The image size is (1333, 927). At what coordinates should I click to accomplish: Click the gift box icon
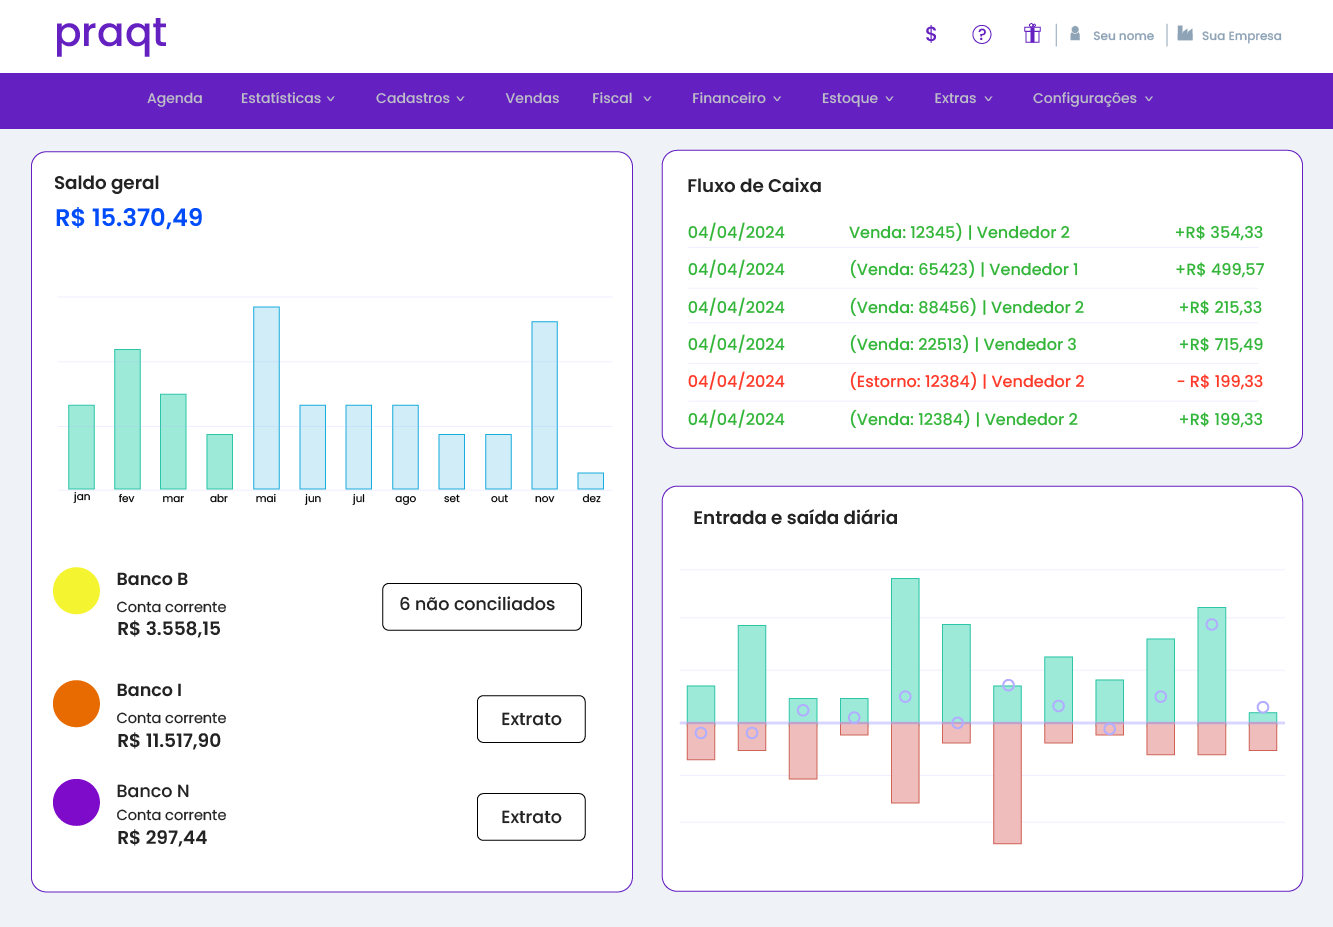1033,34
